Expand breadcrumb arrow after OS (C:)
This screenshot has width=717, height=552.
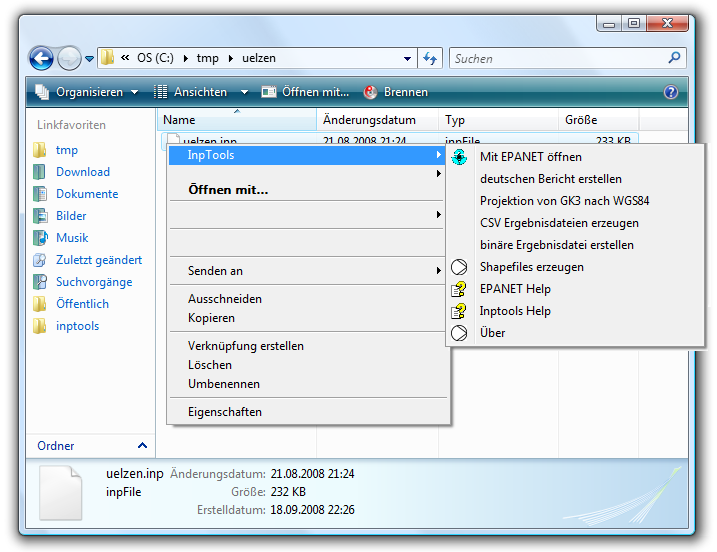pos(186,59)
